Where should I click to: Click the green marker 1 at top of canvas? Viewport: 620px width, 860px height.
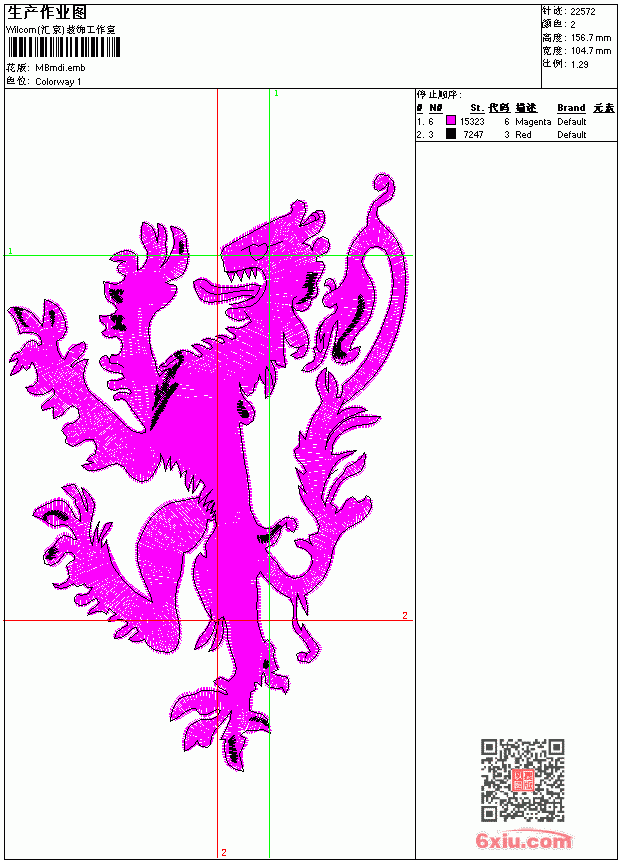point(277,94)
